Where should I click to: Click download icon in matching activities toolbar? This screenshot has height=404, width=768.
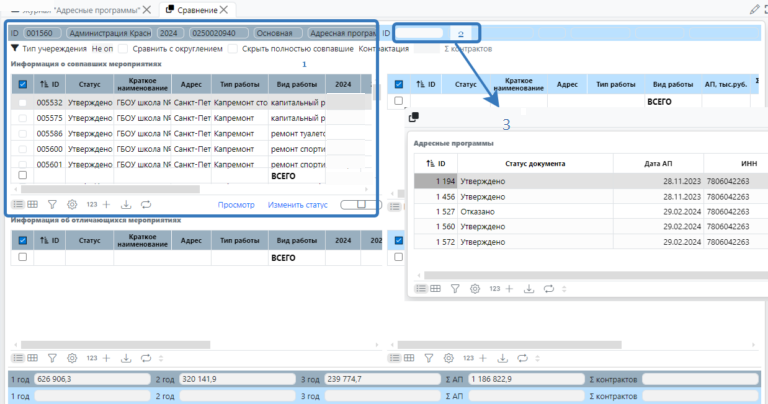click(126, 204)
